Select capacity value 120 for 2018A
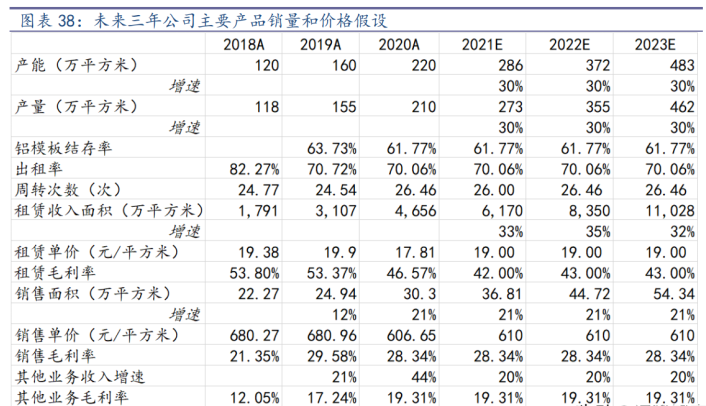The height and width of the screenshot is (406, 706). click(x=267, y=65)
